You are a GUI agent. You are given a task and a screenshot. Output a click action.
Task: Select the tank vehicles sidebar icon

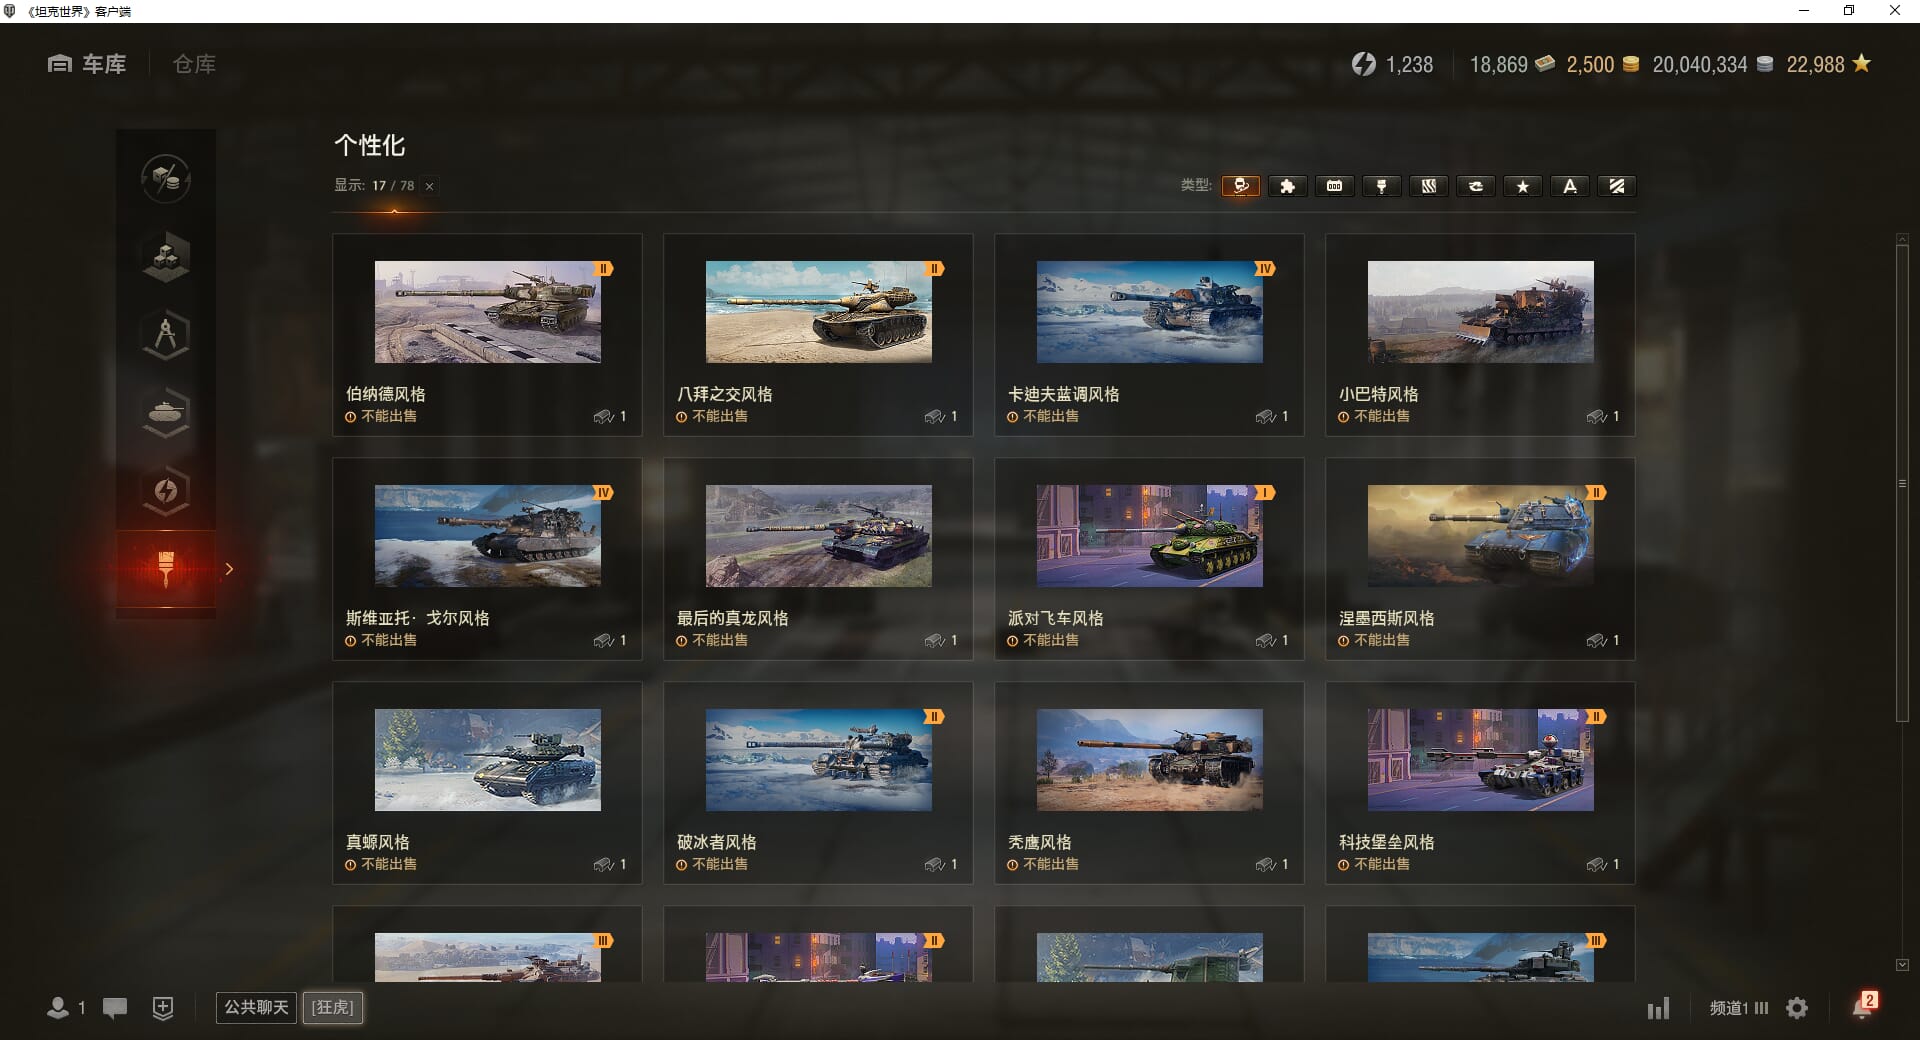pos(166,412)
